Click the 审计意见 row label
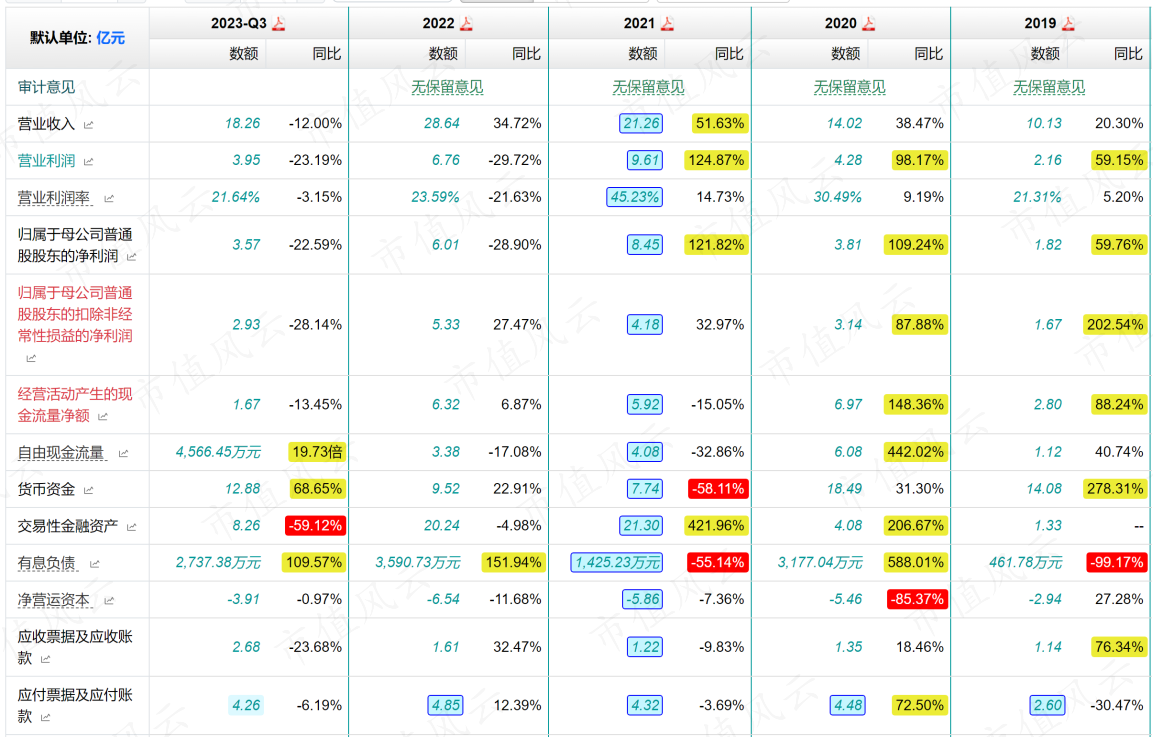 pyautogui.click(x=46, y=87)
